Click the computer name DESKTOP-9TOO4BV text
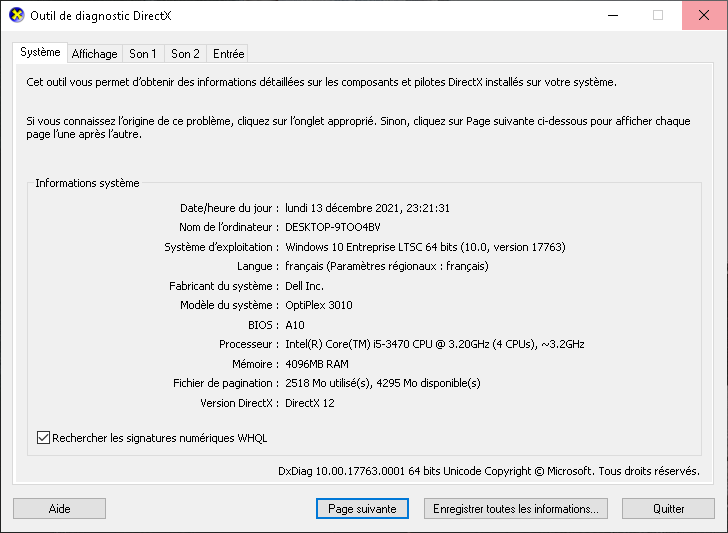The height and width of the screenshot is (533, 728). (333, 227)
